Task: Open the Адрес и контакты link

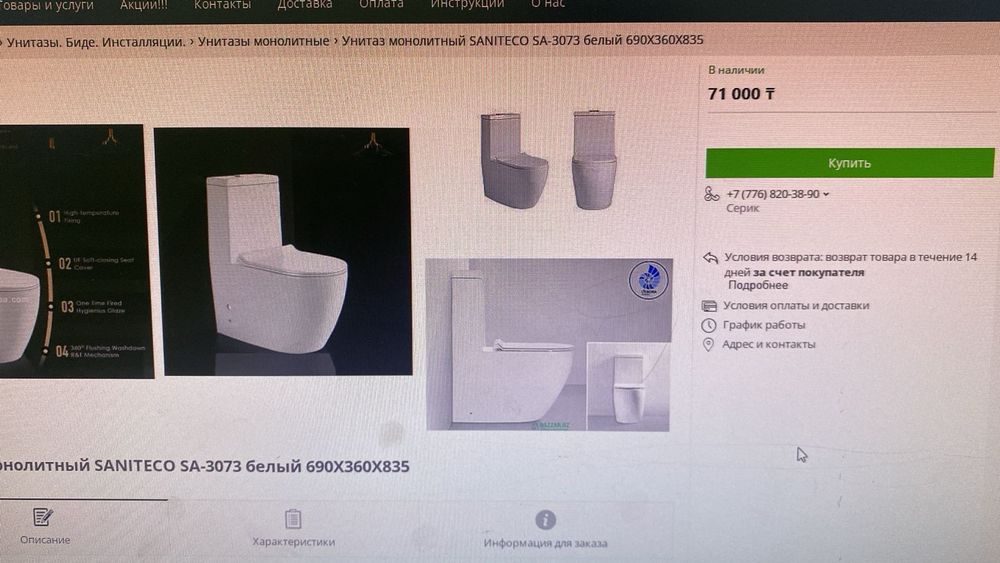Action: pyautogui.click(x=768, y=344)
